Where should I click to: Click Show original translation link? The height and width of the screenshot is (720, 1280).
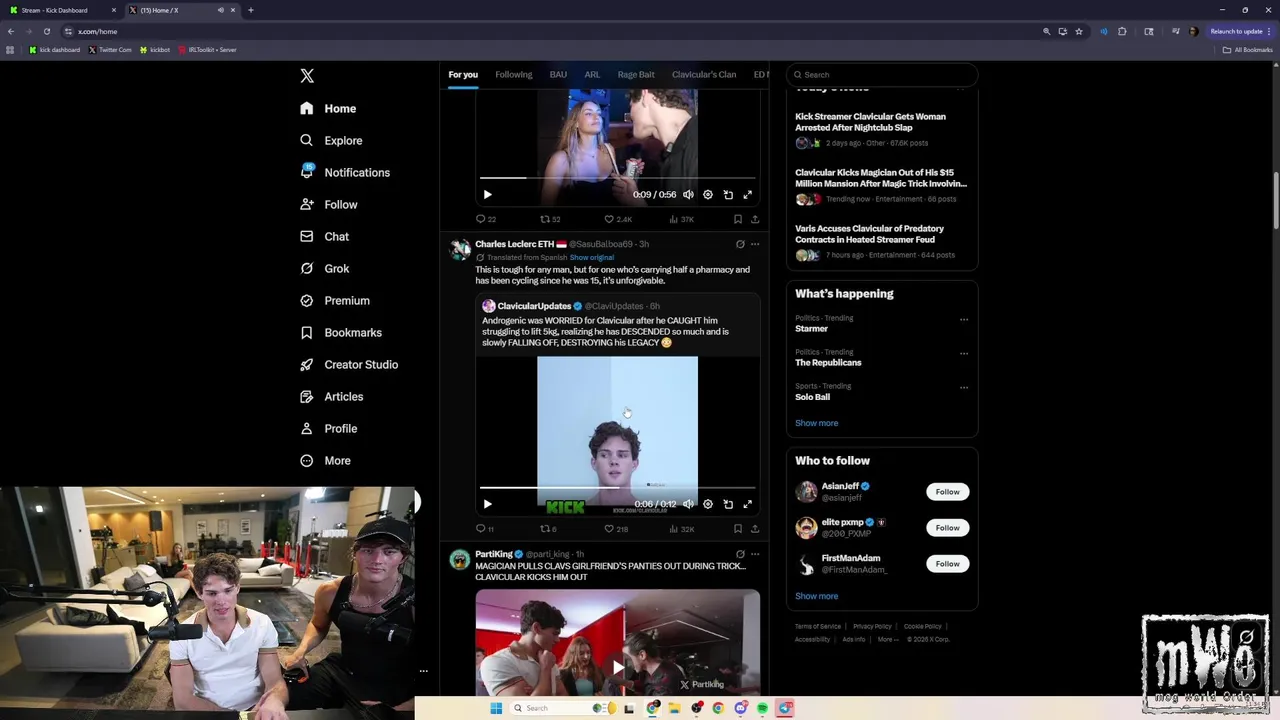coord(592,258)
